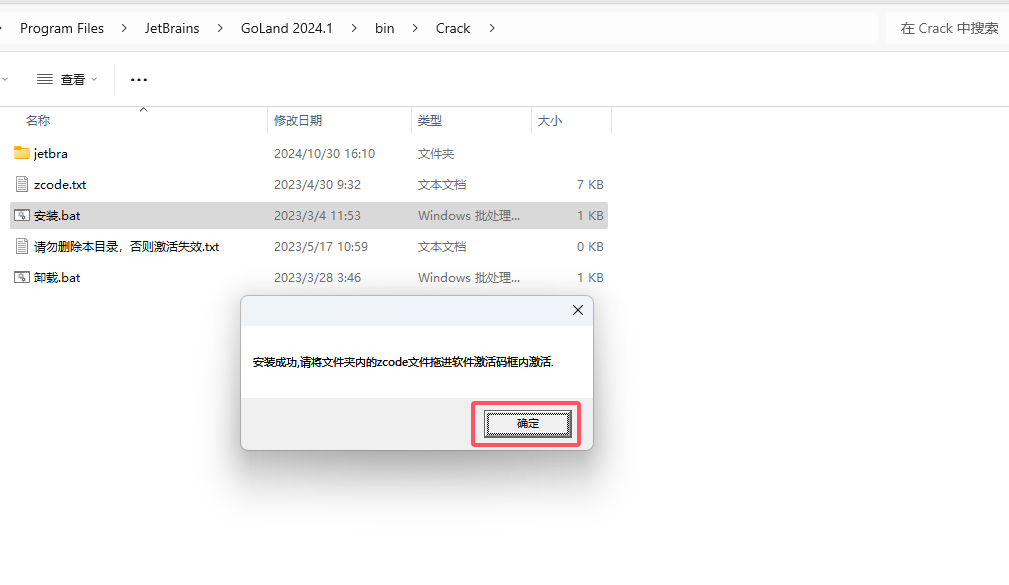This screenshot has width=1009, height=585.
Task: Sort by 类型 column header
Action: (430, 120)
